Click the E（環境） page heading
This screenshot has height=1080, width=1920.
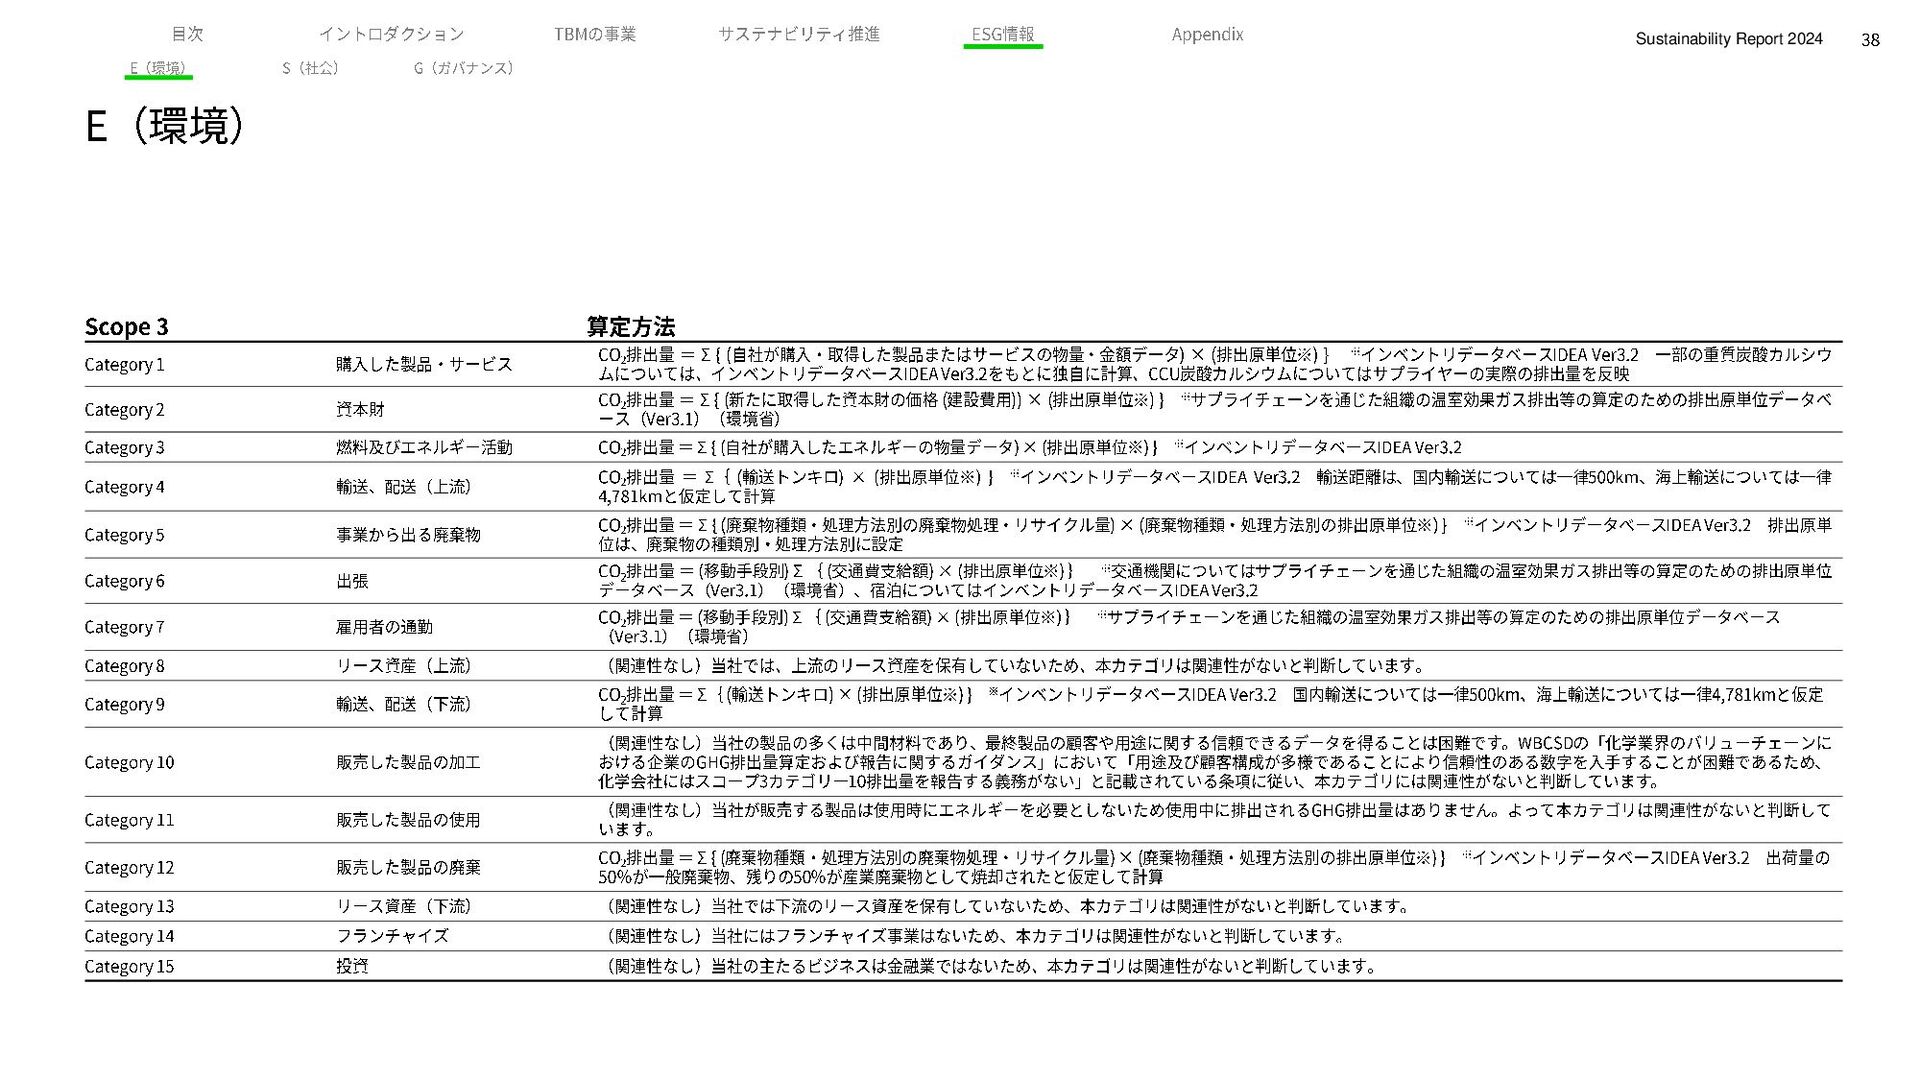coord(164,126)
